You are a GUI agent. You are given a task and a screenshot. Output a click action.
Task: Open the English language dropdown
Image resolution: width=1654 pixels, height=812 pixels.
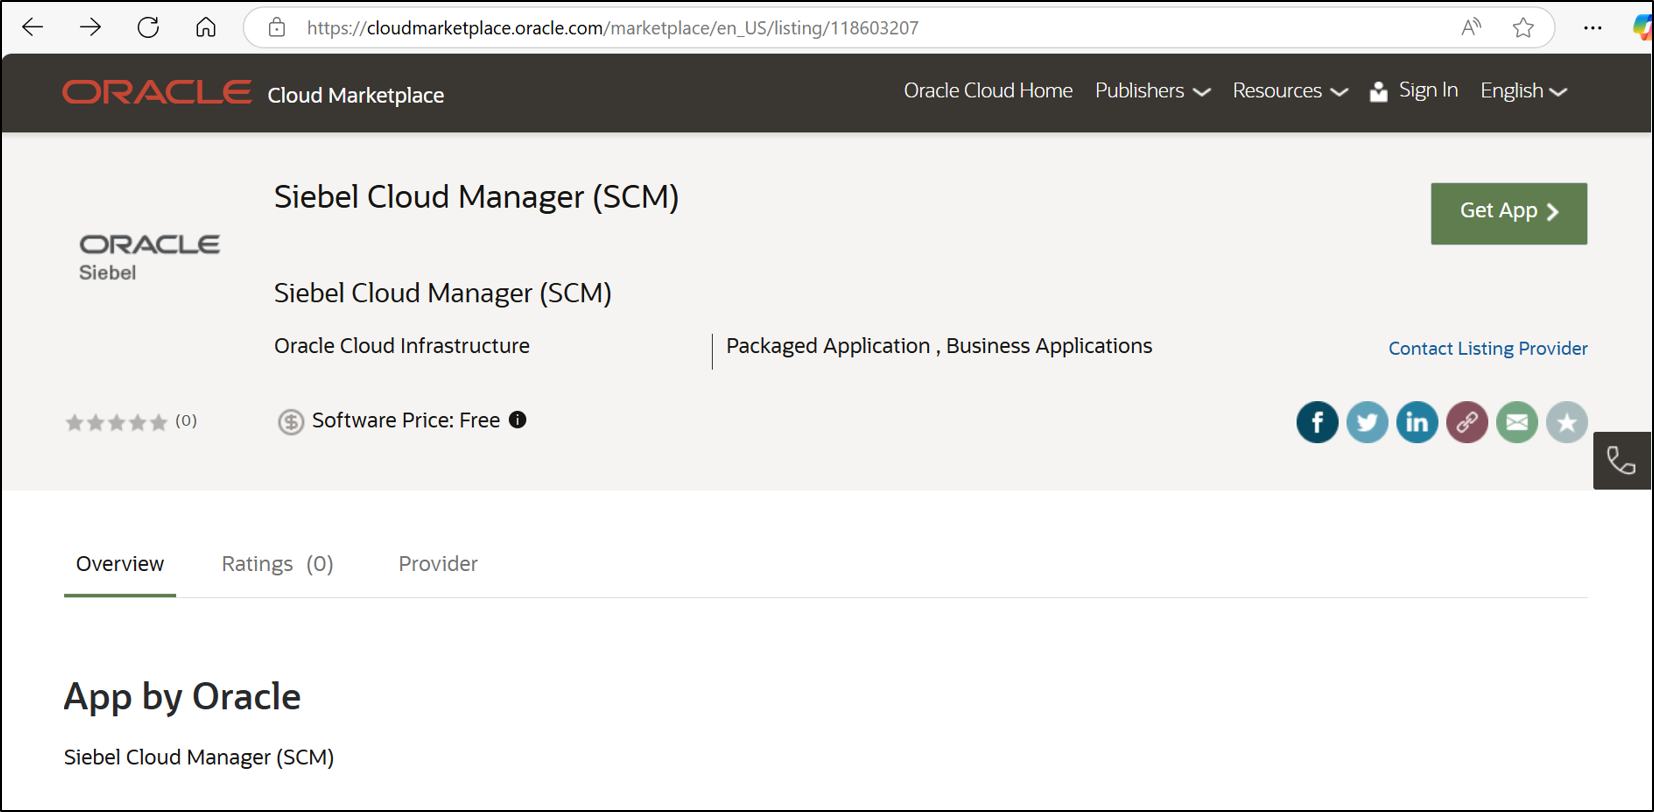tap(1523, 91)
